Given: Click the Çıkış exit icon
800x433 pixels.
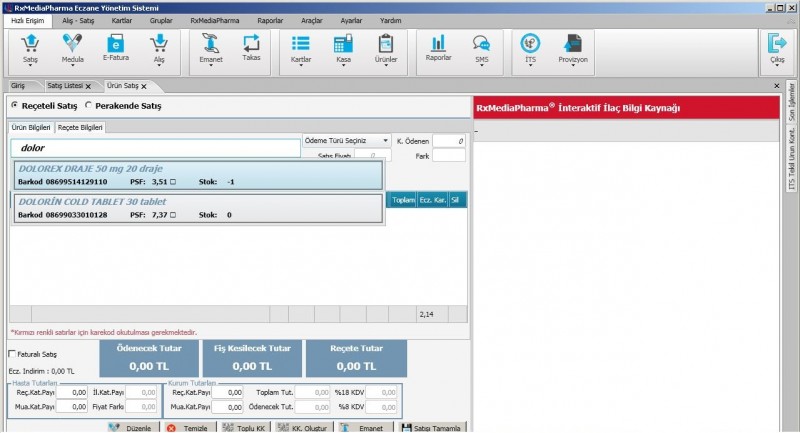Looking at the screenshot, I should coord(776,45).
